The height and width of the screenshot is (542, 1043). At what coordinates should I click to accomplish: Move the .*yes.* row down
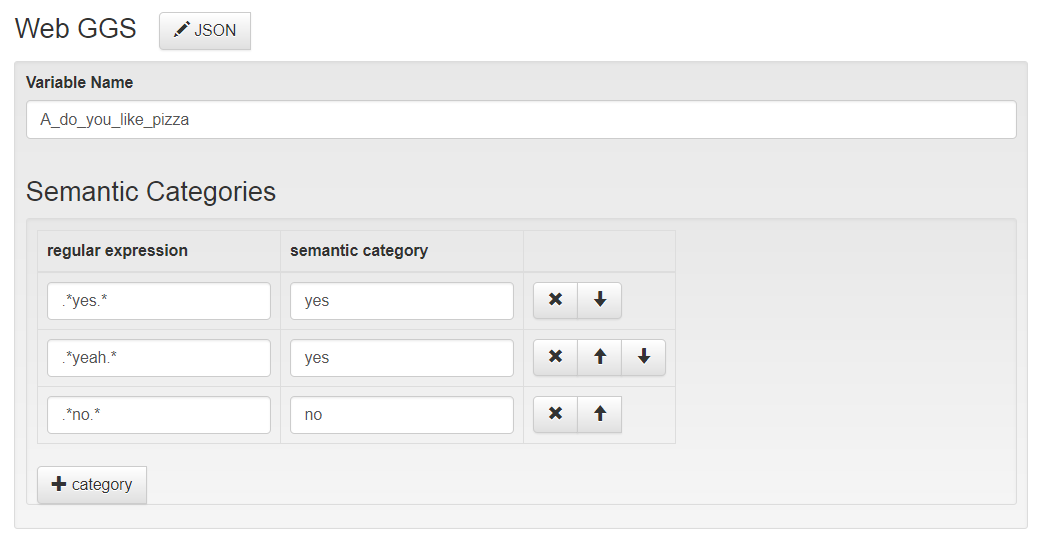[599, 300]
